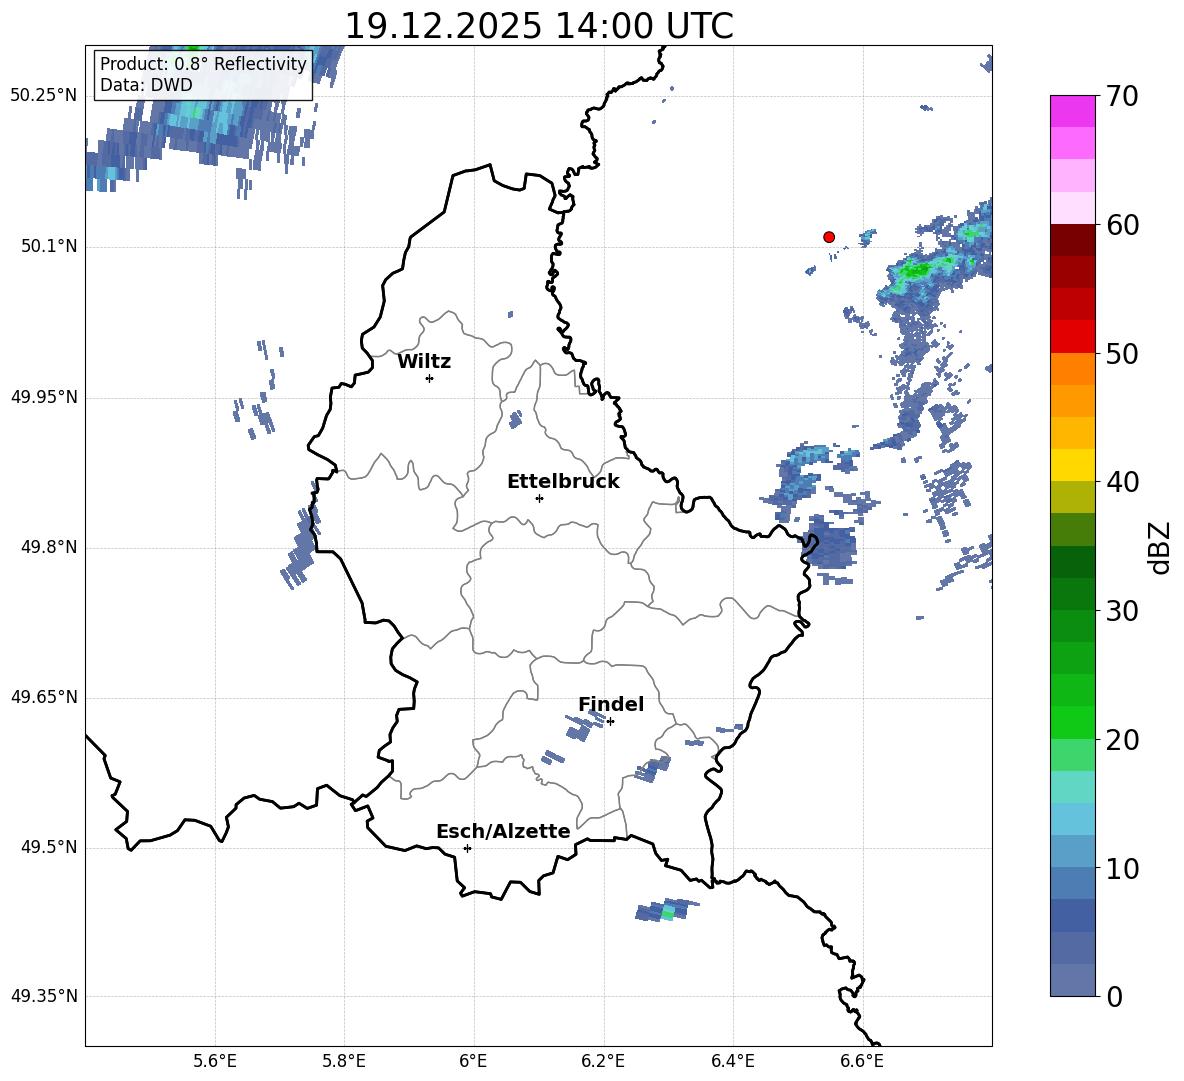Click the yellow colorbar segment at 40
The width and height of the screenshot is (1184, 1081).
[1073, 465]
